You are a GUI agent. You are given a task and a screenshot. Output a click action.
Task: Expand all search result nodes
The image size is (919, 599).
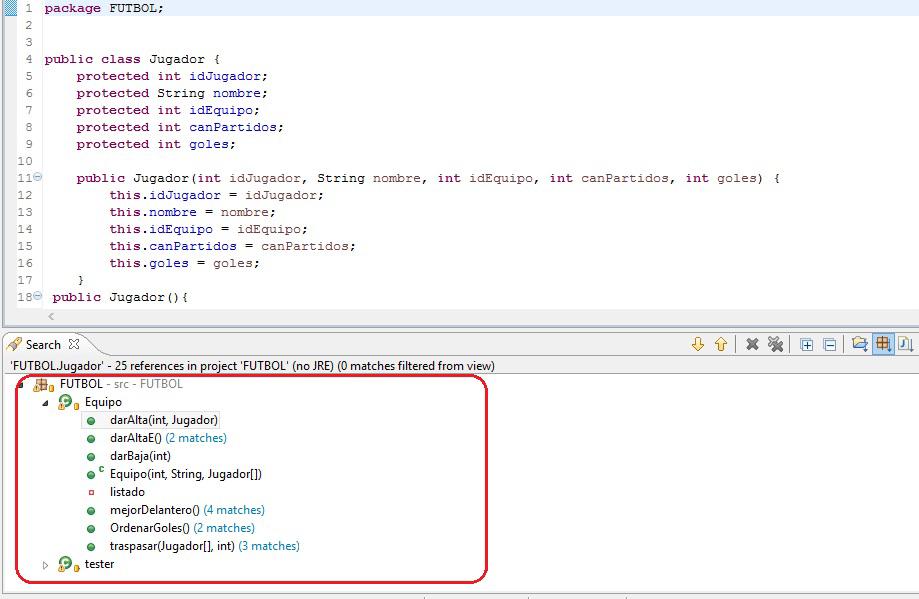click(x=806, y=344)
